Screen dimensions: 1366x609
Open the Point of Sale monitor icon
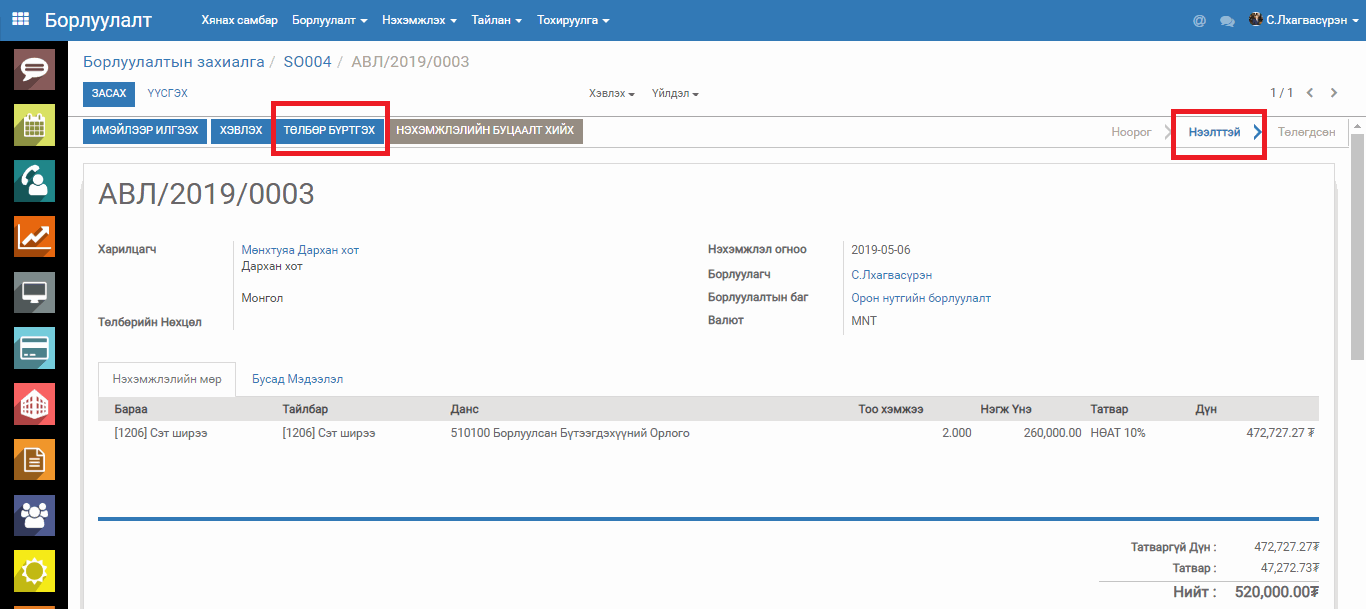pyautogui.click(x=33, y=293)
